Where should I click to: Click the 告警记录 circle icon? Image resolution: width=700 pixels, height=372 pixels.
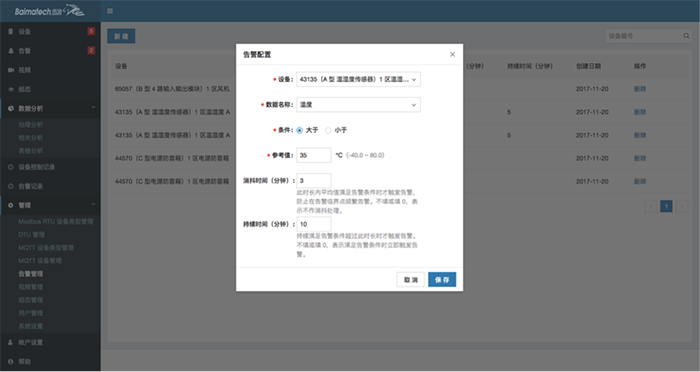(x=11, y=186)
